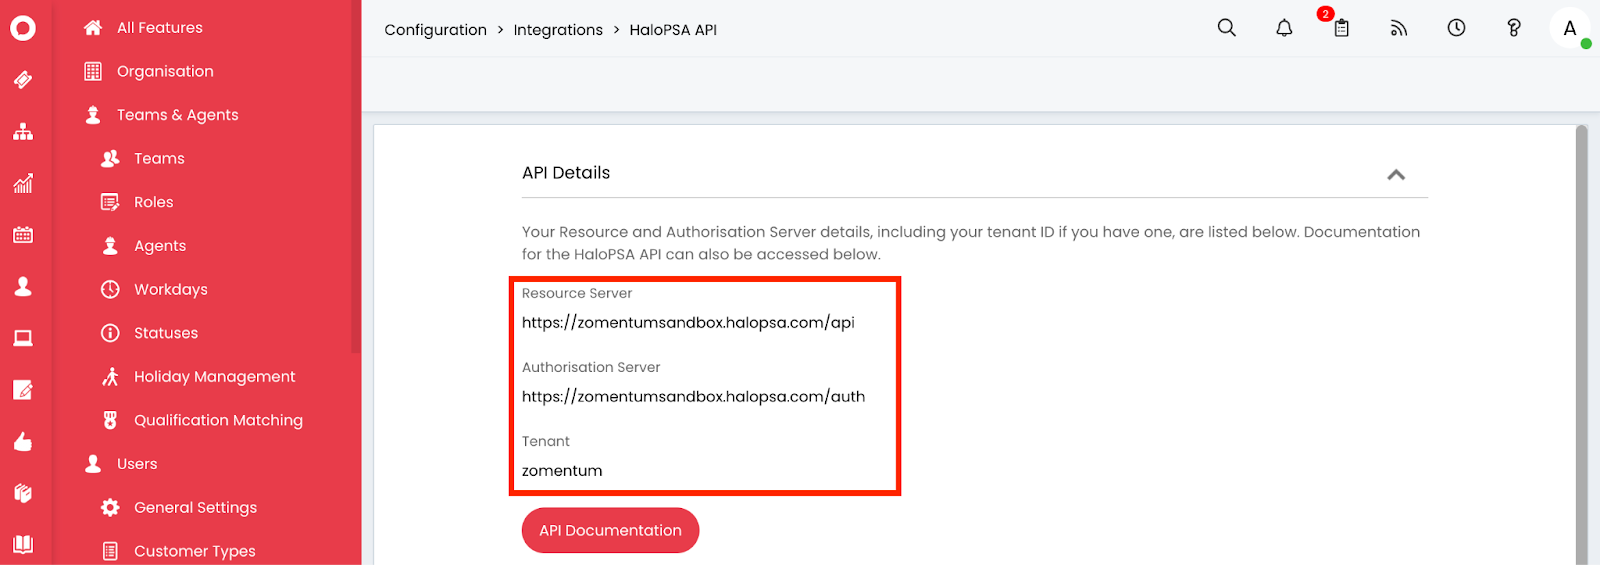Go to Integrations breadcrumb
Screen dimensions: 1600x565
pyautogui.click(x=558, y=30)
